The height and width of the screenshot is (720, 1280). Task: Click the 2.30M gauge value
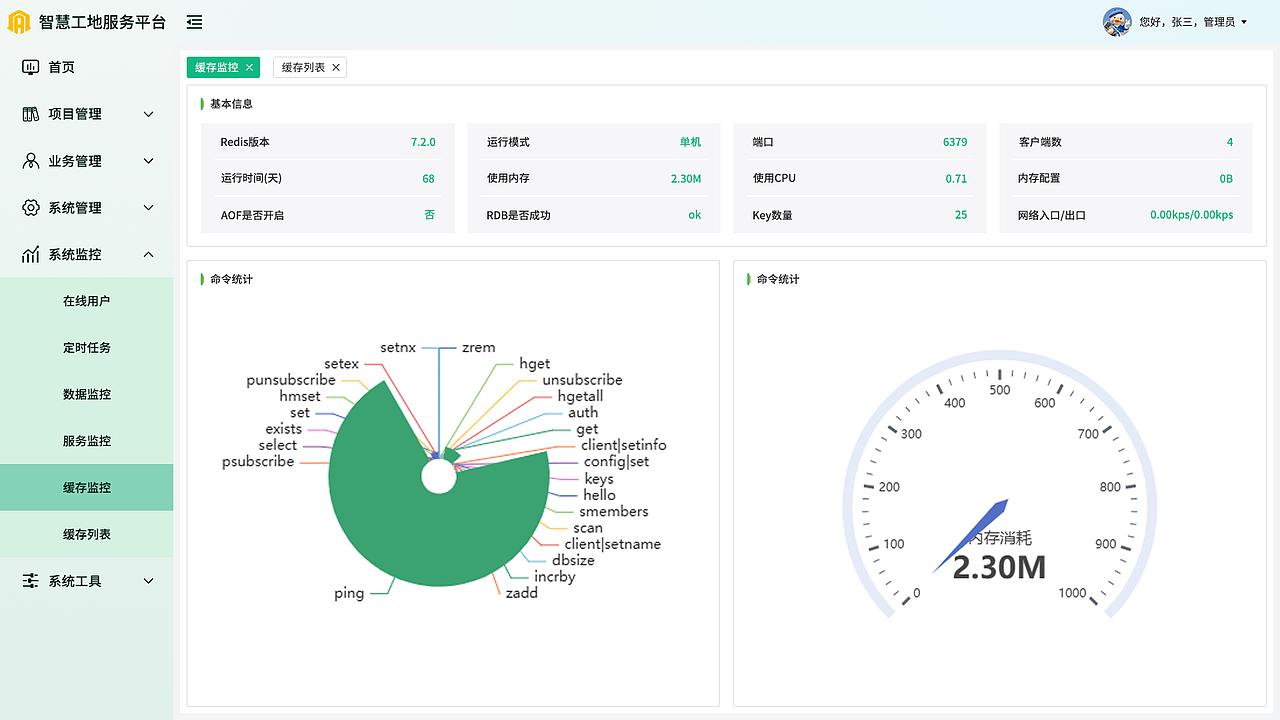(999, 567)
